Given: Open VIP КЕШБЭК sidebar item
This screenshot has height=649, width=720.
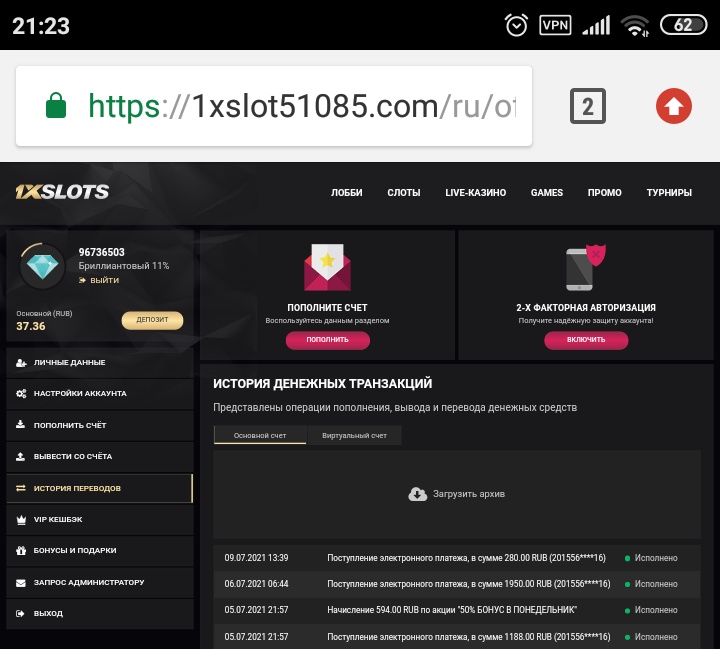Looking at the screenshot, I should click(x=100, y=519).
